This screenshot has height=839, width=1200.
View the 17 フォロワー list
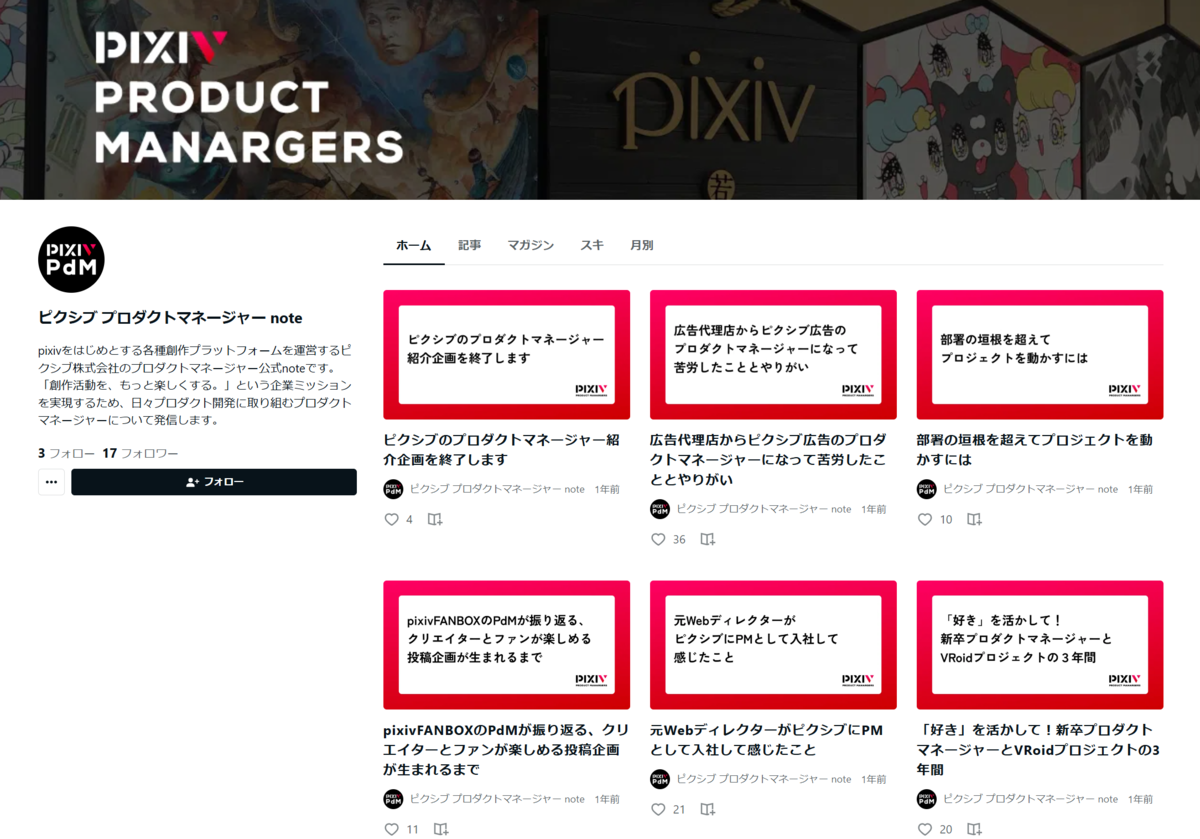click(140, 453)
